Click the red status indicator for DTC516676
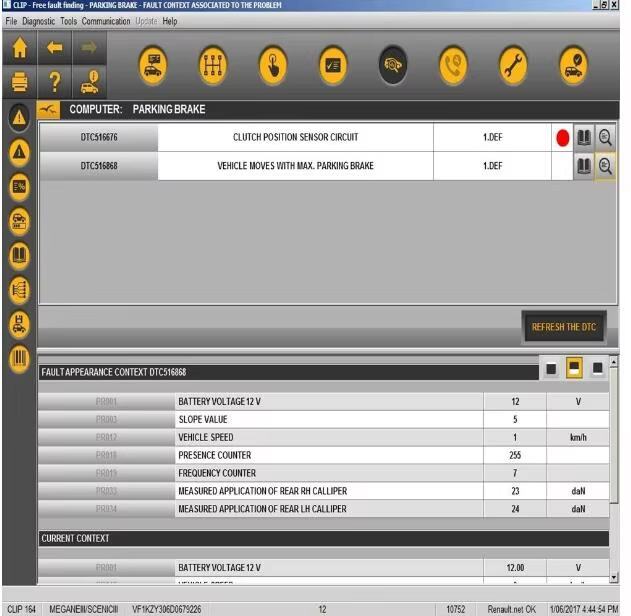 point(562,138)
